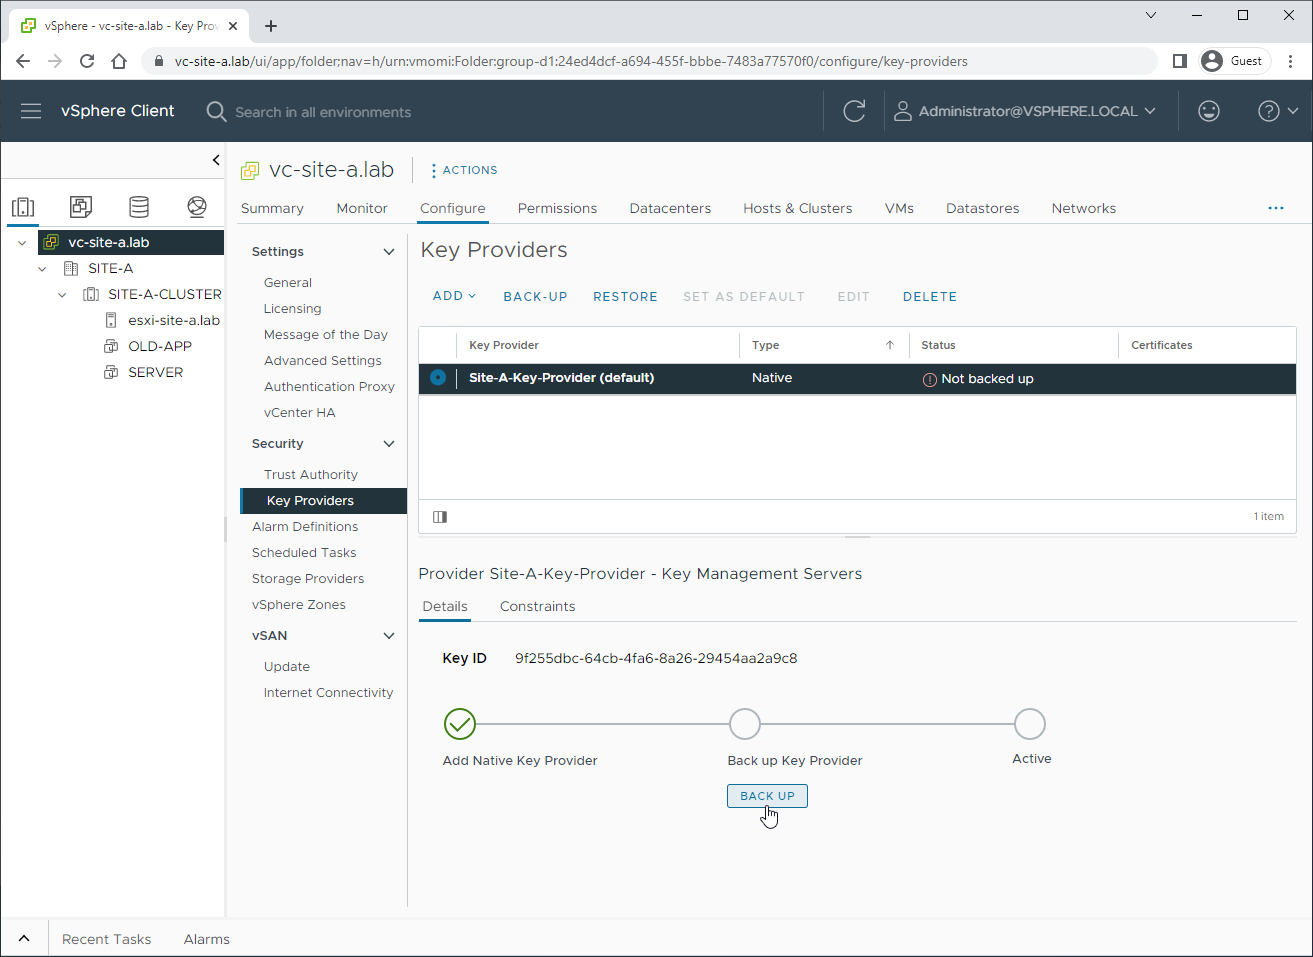The width and height of the screenshot is (1313, 957).
Task: Select SITE-A datacenter in tree
Action: (x=110, y=268)
